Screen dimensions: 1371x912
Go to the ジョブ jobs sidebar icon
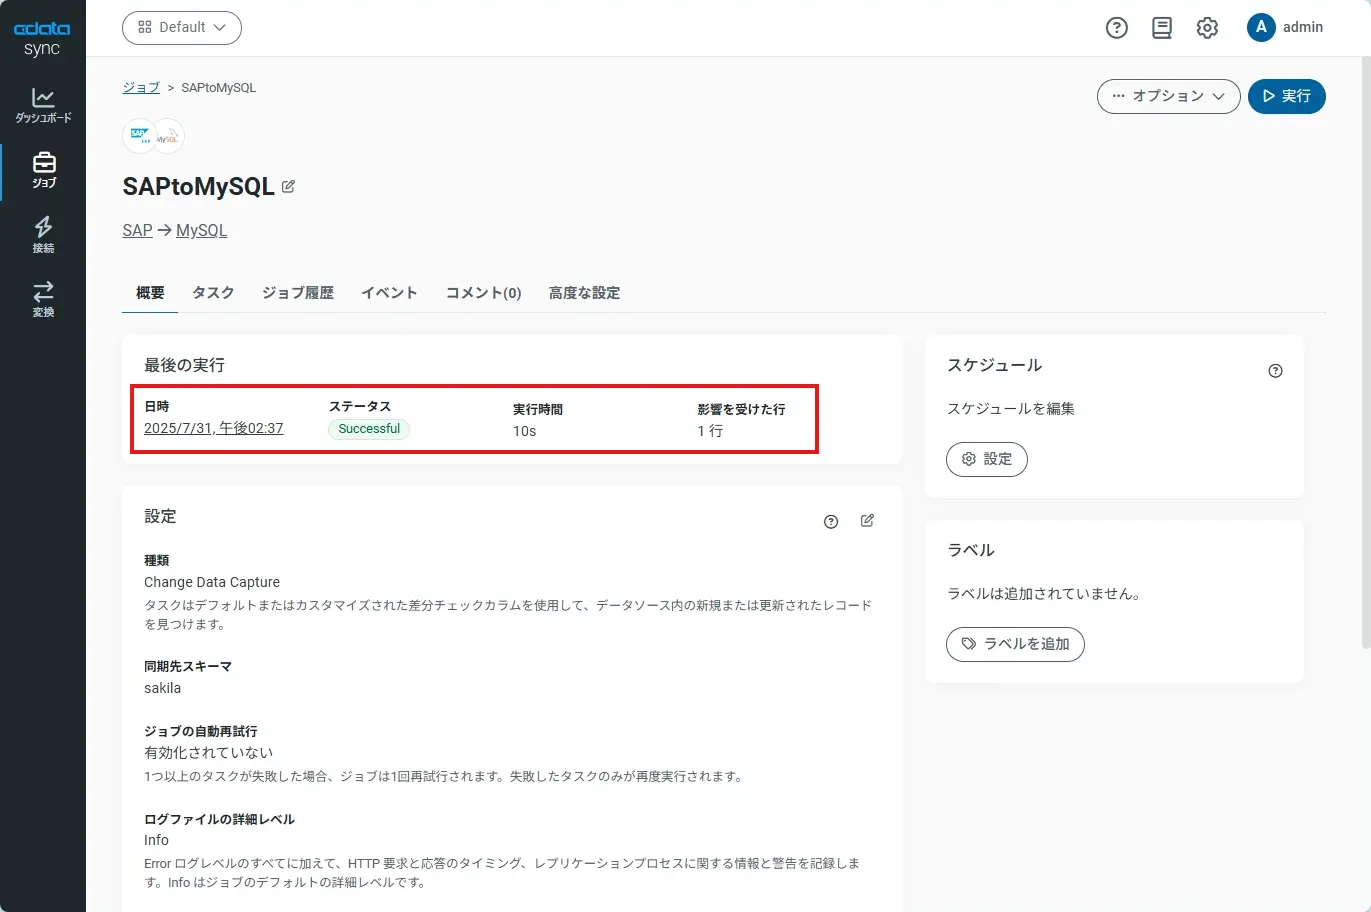point(43,171)
